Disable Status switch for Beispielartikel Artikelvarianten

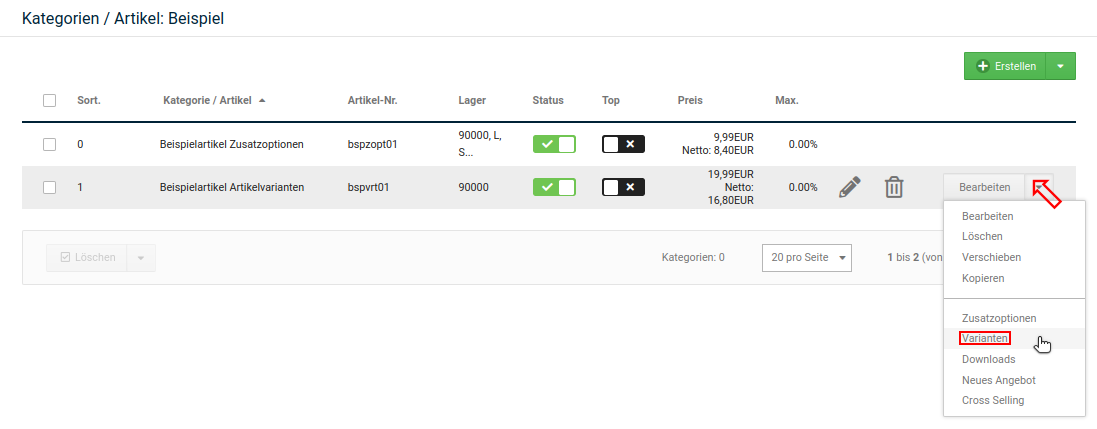554,187
